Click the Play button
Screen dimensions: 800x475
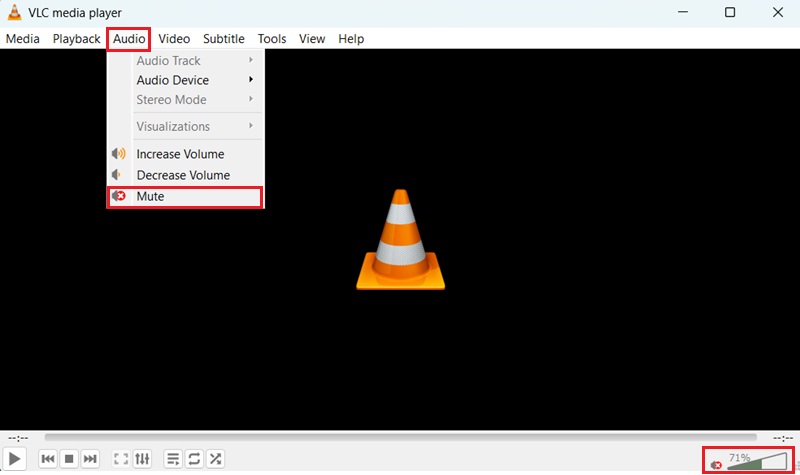[15, 459]
